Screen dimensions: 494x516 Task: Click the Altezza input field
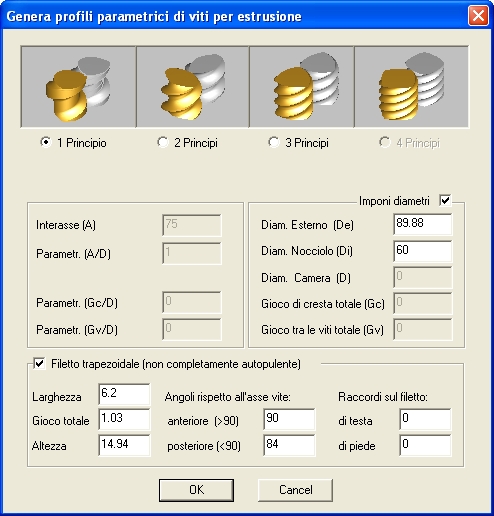click(x=124, y=445)
